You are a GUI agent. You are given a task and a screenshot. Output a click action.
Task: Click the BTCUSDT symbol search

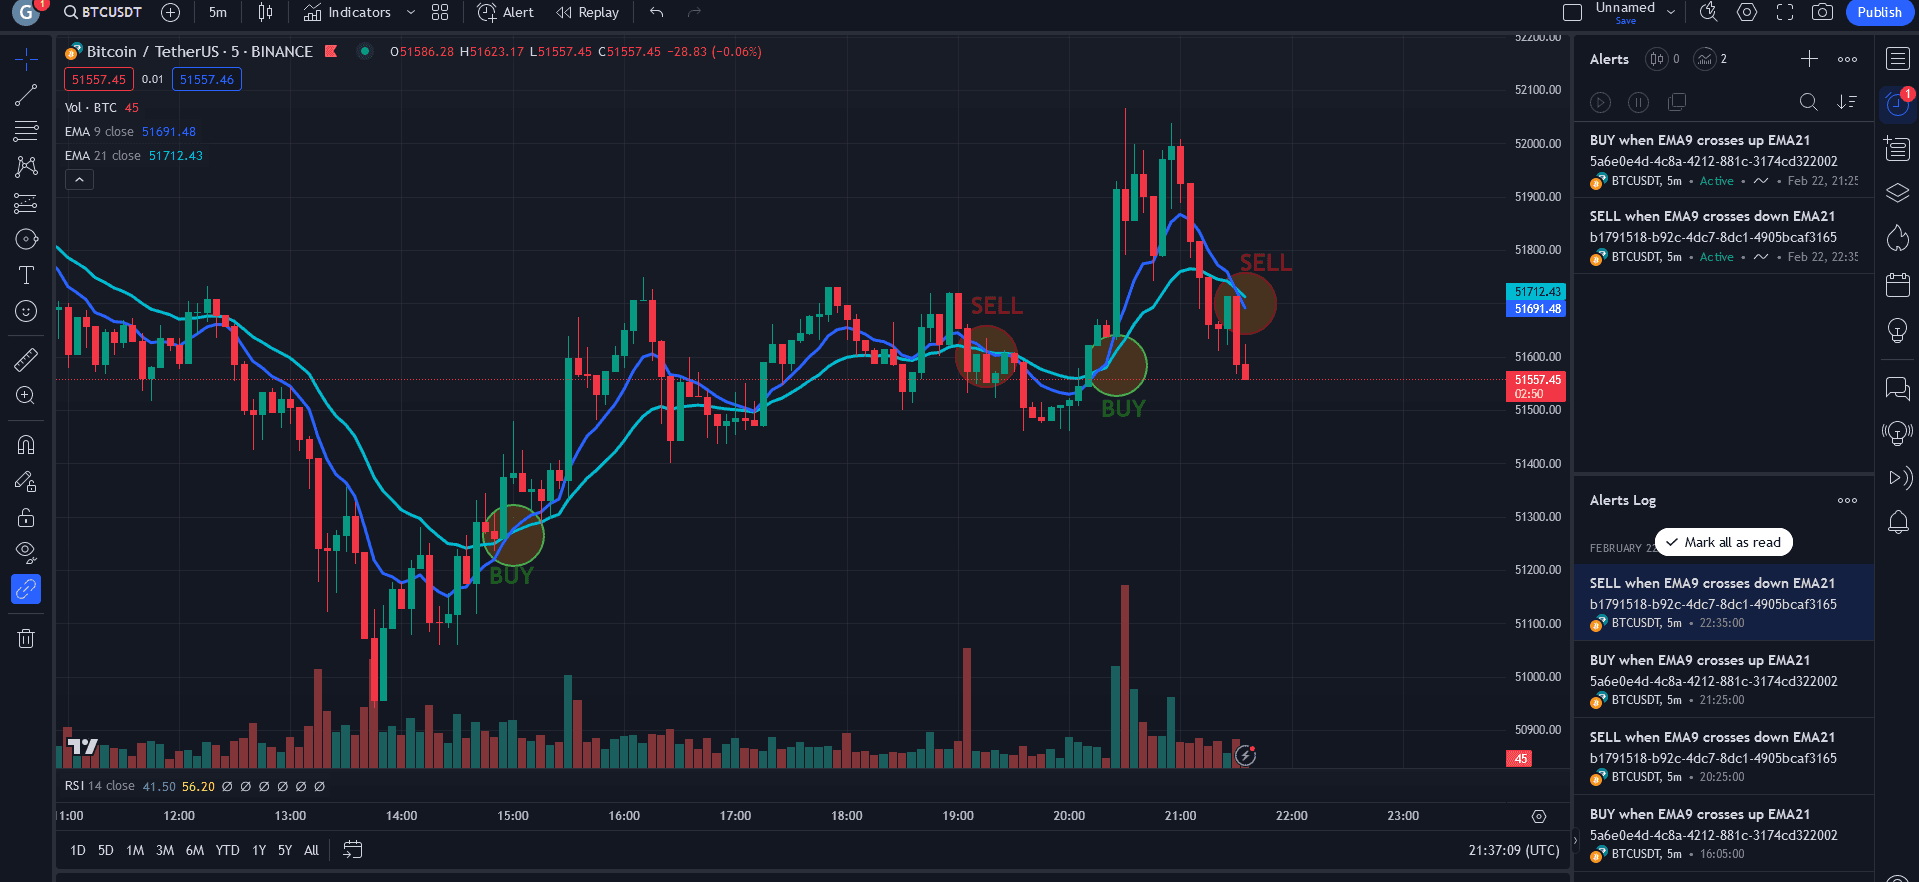coord(103,13)
